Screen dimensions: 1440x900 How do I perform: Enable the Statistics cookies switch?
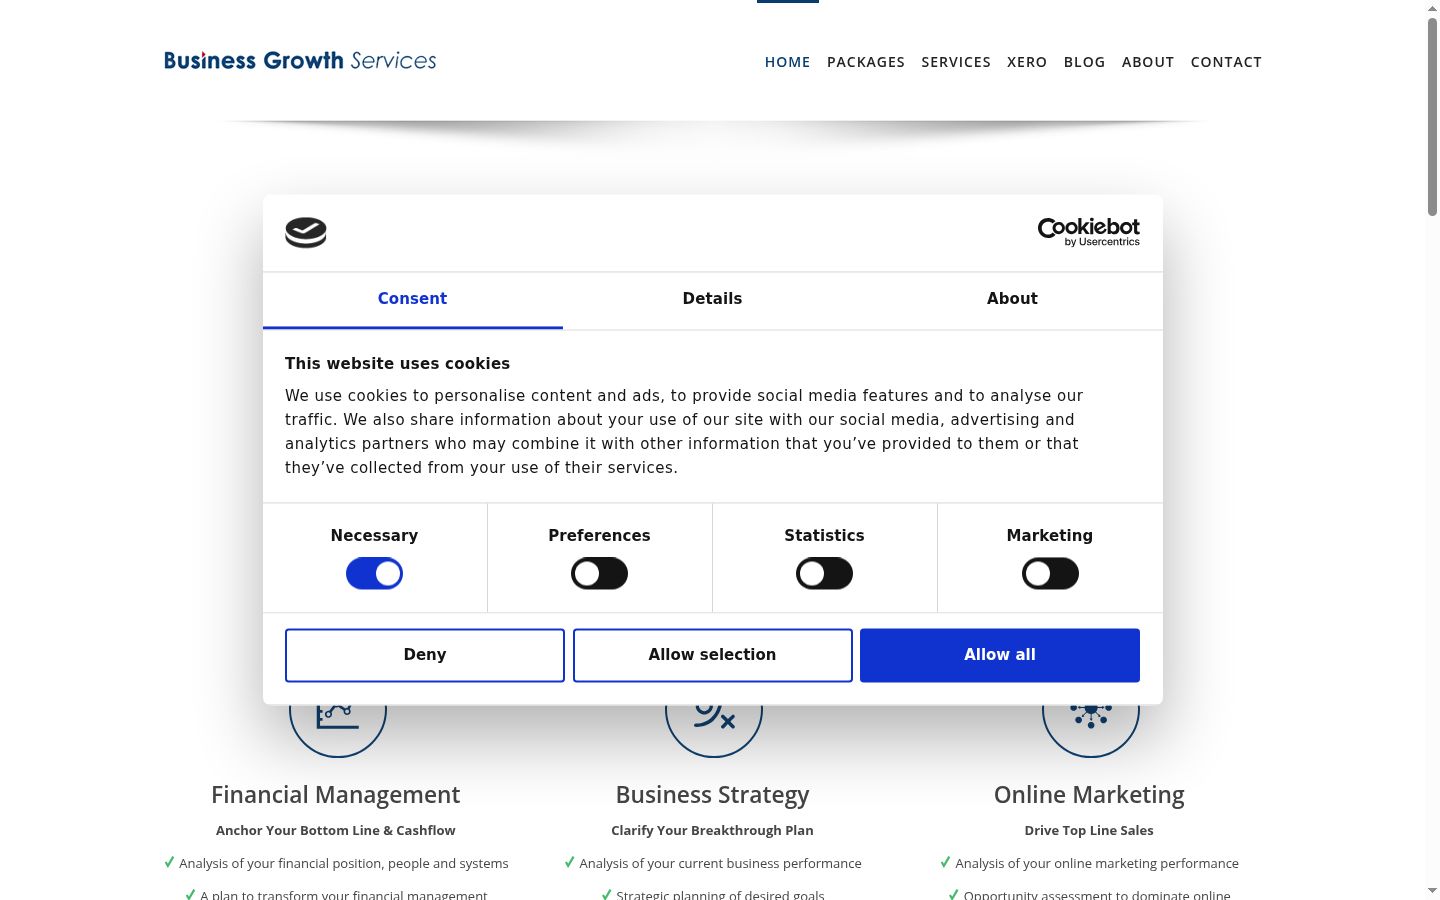(824, 574)
